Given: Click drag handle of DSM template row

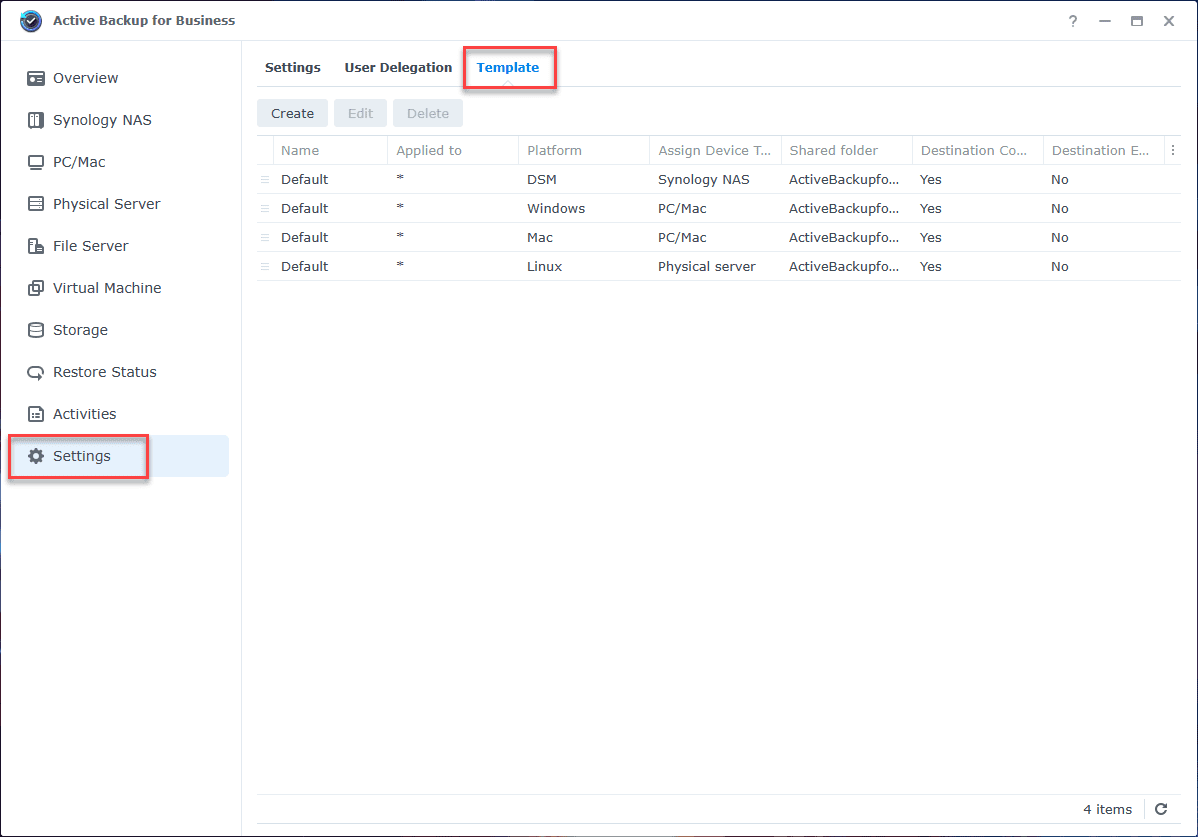Looking at the screenshot, I should pos(265,179).
